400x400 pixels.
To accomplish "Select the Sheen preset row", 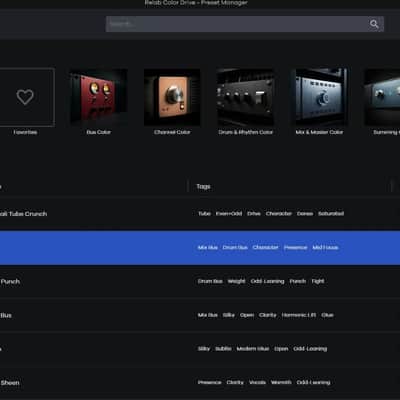I will (x=200, y=382).
